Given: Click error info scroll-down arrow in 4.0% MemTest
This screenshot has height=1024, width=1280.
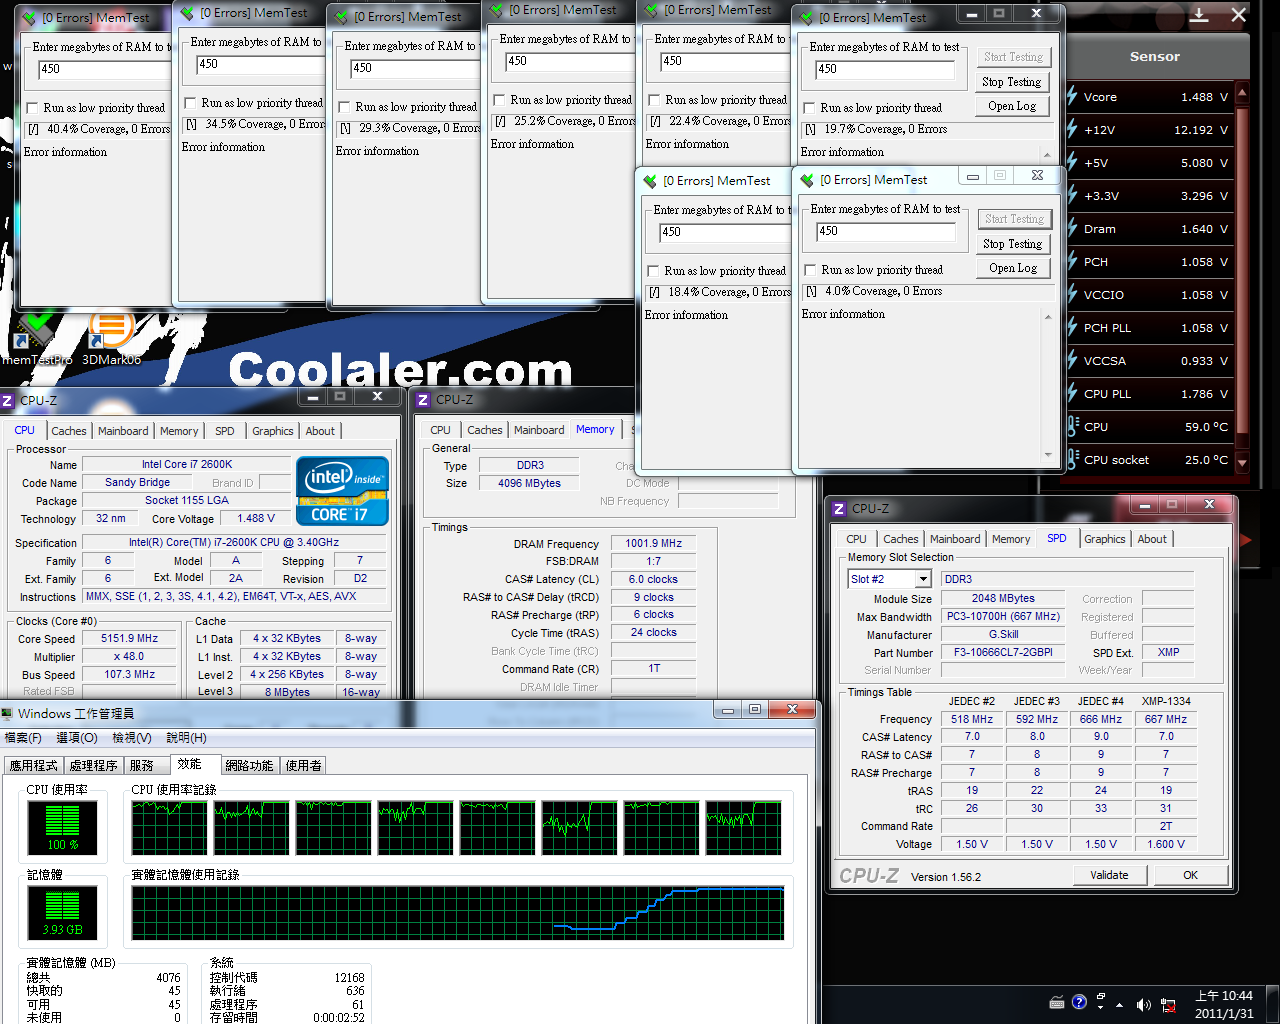Looking at the screenshot, I should pyautogui.click(x=1048, y=455).
